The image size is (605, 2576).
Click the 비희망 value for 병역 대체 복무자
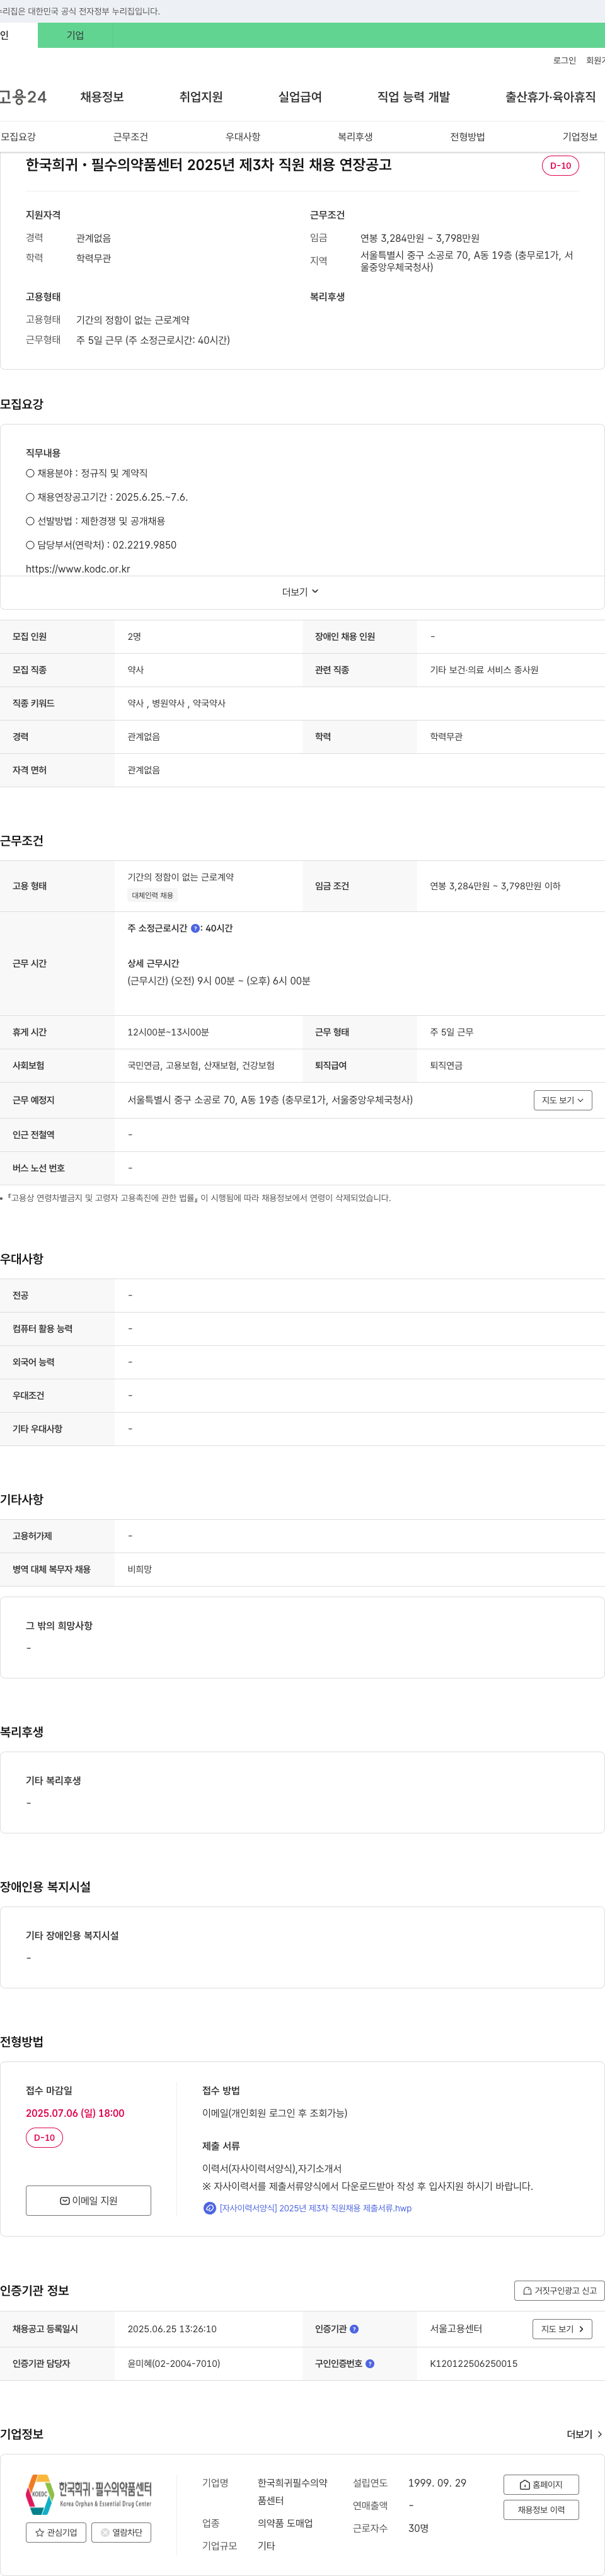click(140, 1570)
